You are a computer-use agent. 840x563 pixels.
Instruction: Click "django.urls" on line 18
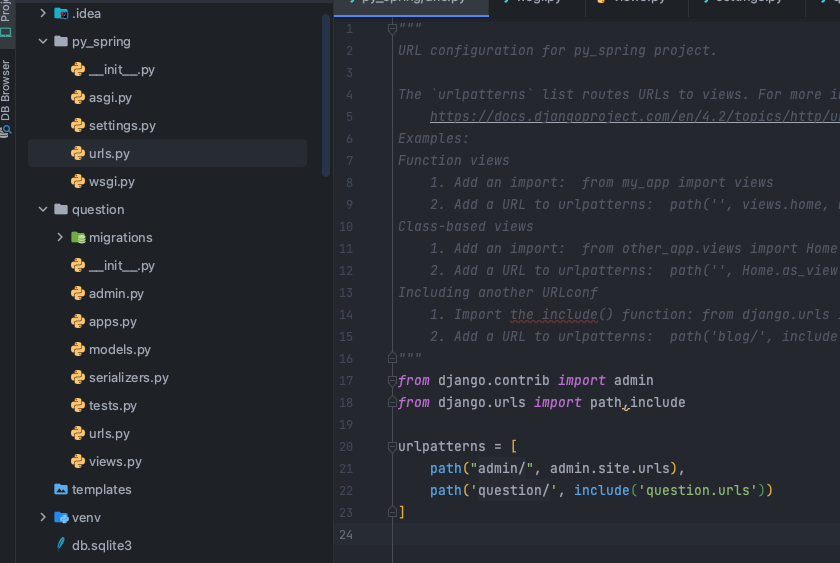coord(482,402)
